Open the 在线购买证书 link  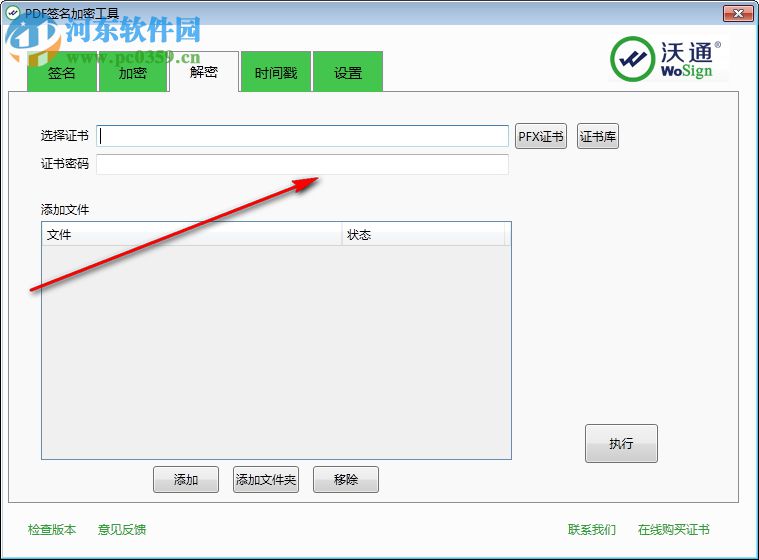[x=674, y=530]
